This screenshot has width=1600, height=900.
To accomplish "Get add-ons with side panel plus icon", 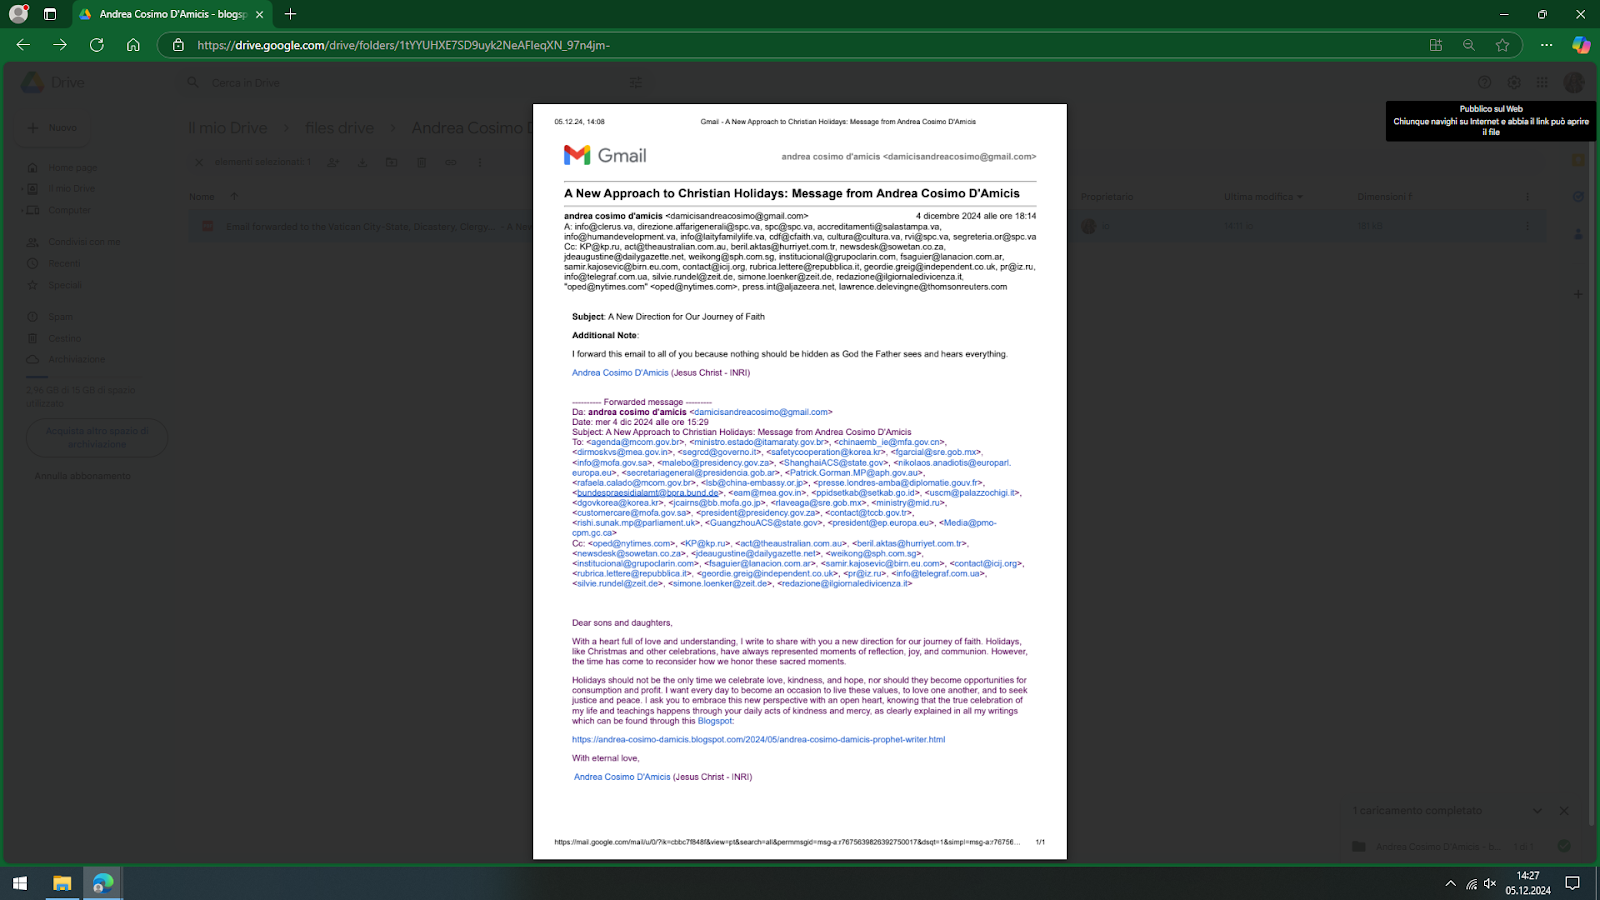I will click(x=1578, y=294).
